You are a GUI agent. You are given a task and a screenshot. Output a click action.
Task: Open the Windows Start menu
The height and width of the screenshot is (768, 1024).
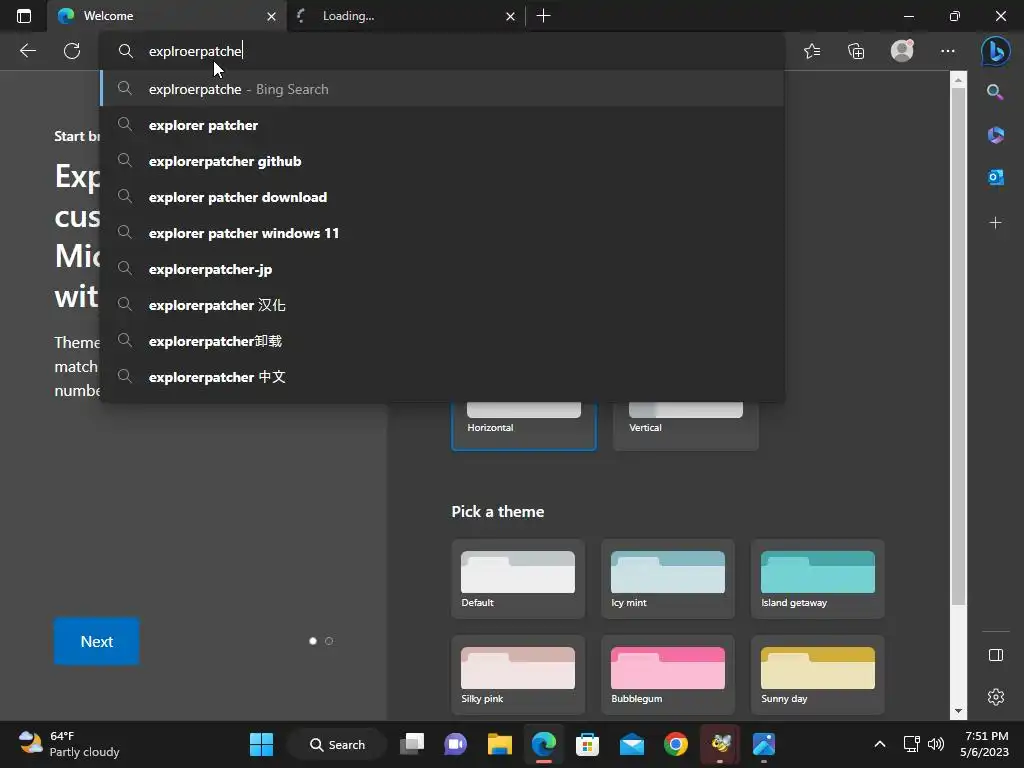point(261,744)
